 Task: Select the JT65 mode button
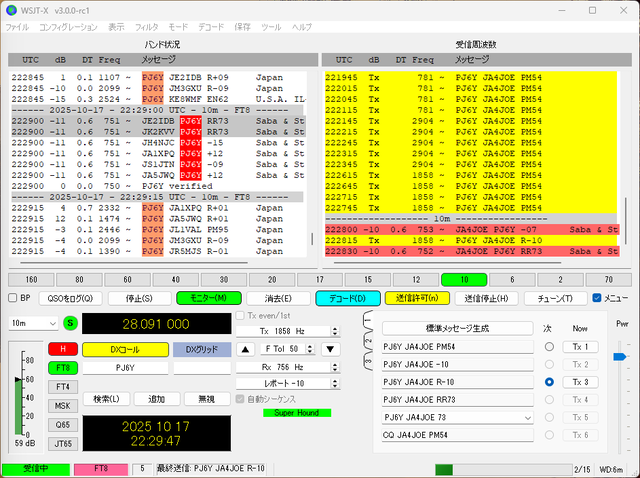tap(63, 443)
